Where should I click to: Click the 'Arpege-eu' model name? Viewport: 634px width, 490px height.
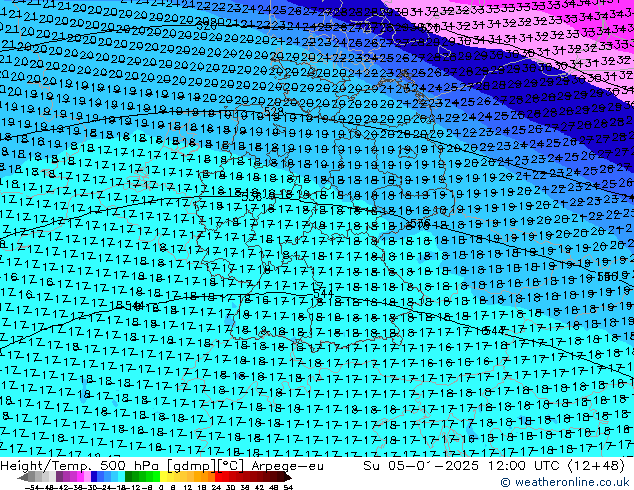click(x=287, y=466)
